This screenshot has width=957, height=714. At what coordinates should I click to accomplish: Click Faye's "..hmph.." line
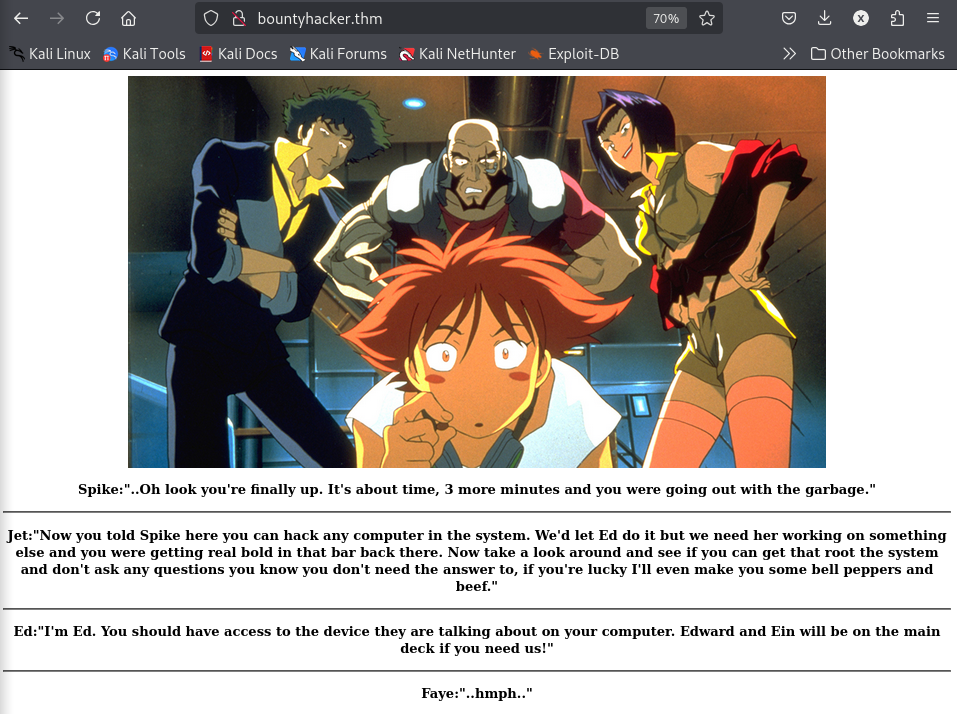pyautogui.click(x=477, y=693)
